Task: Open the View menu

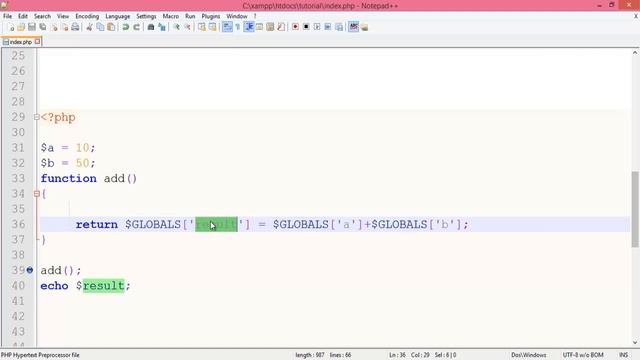Action: (62, 16)
